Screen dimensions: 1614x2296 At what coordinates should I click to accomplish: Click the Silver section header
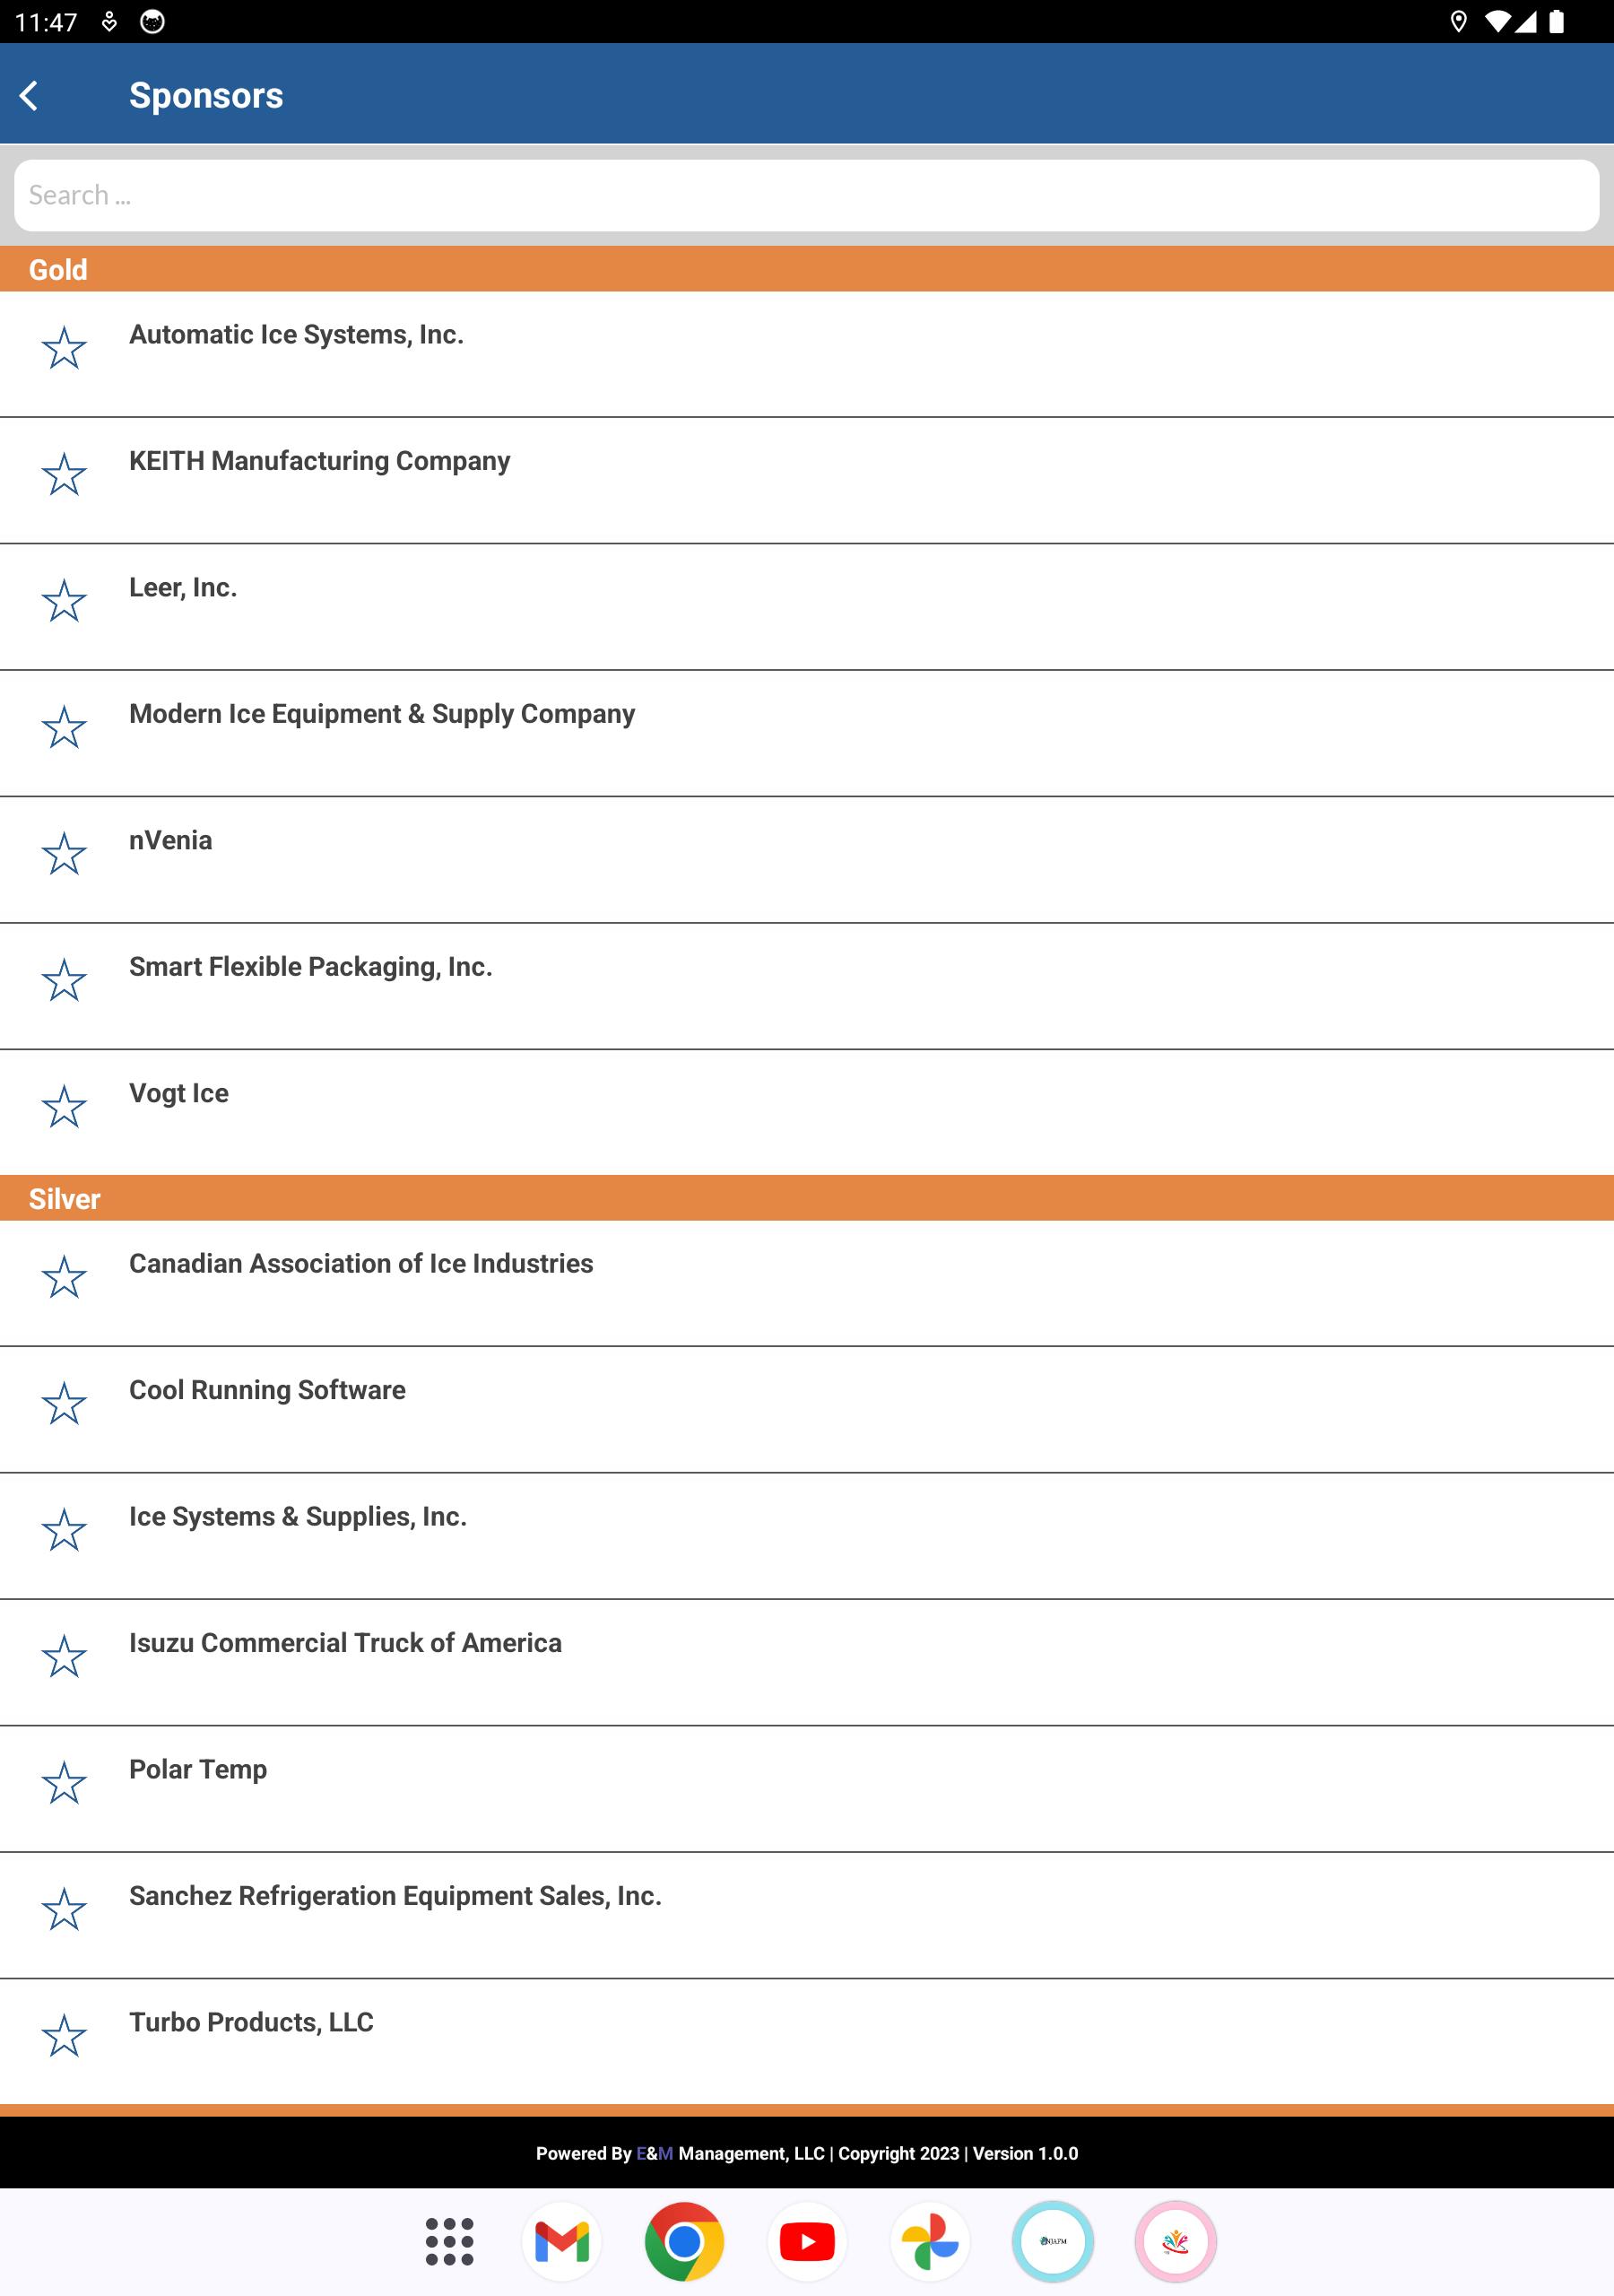[x=806, y=1198]
